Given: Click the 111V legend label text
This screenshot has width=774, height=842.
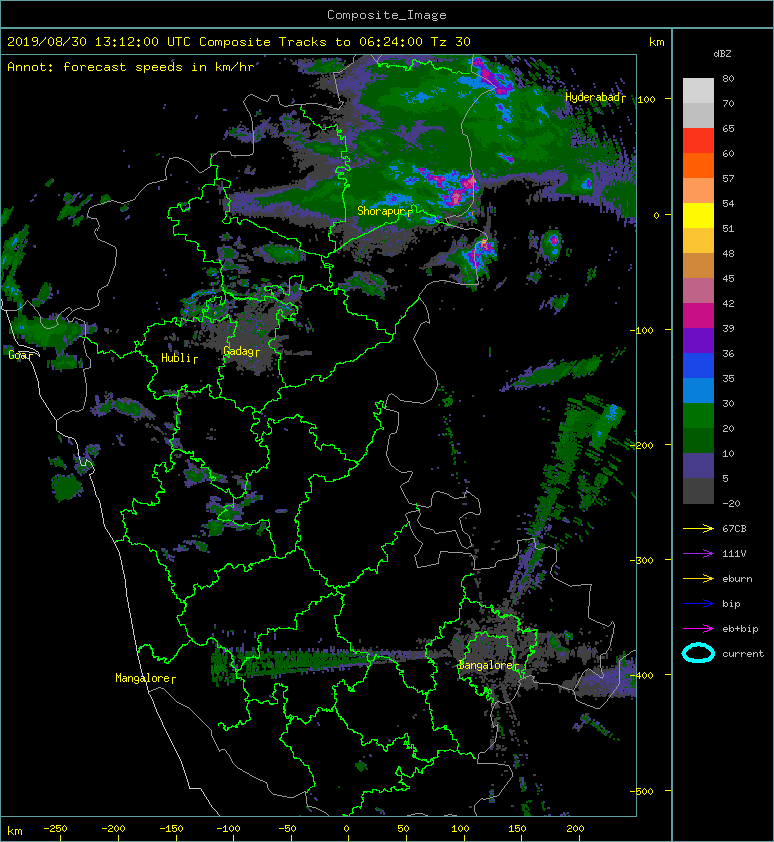Looking at the screenshot, I should coord(734,553).
